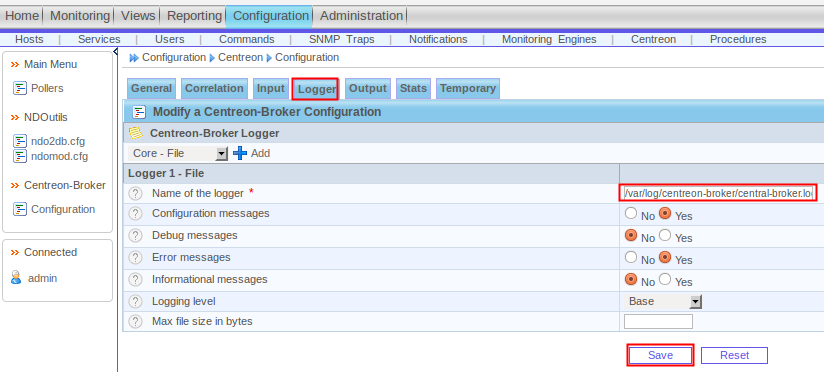This screenshot has height=372, width=824.
Task: Click help icon for Logging level
Action: [136, 302]
